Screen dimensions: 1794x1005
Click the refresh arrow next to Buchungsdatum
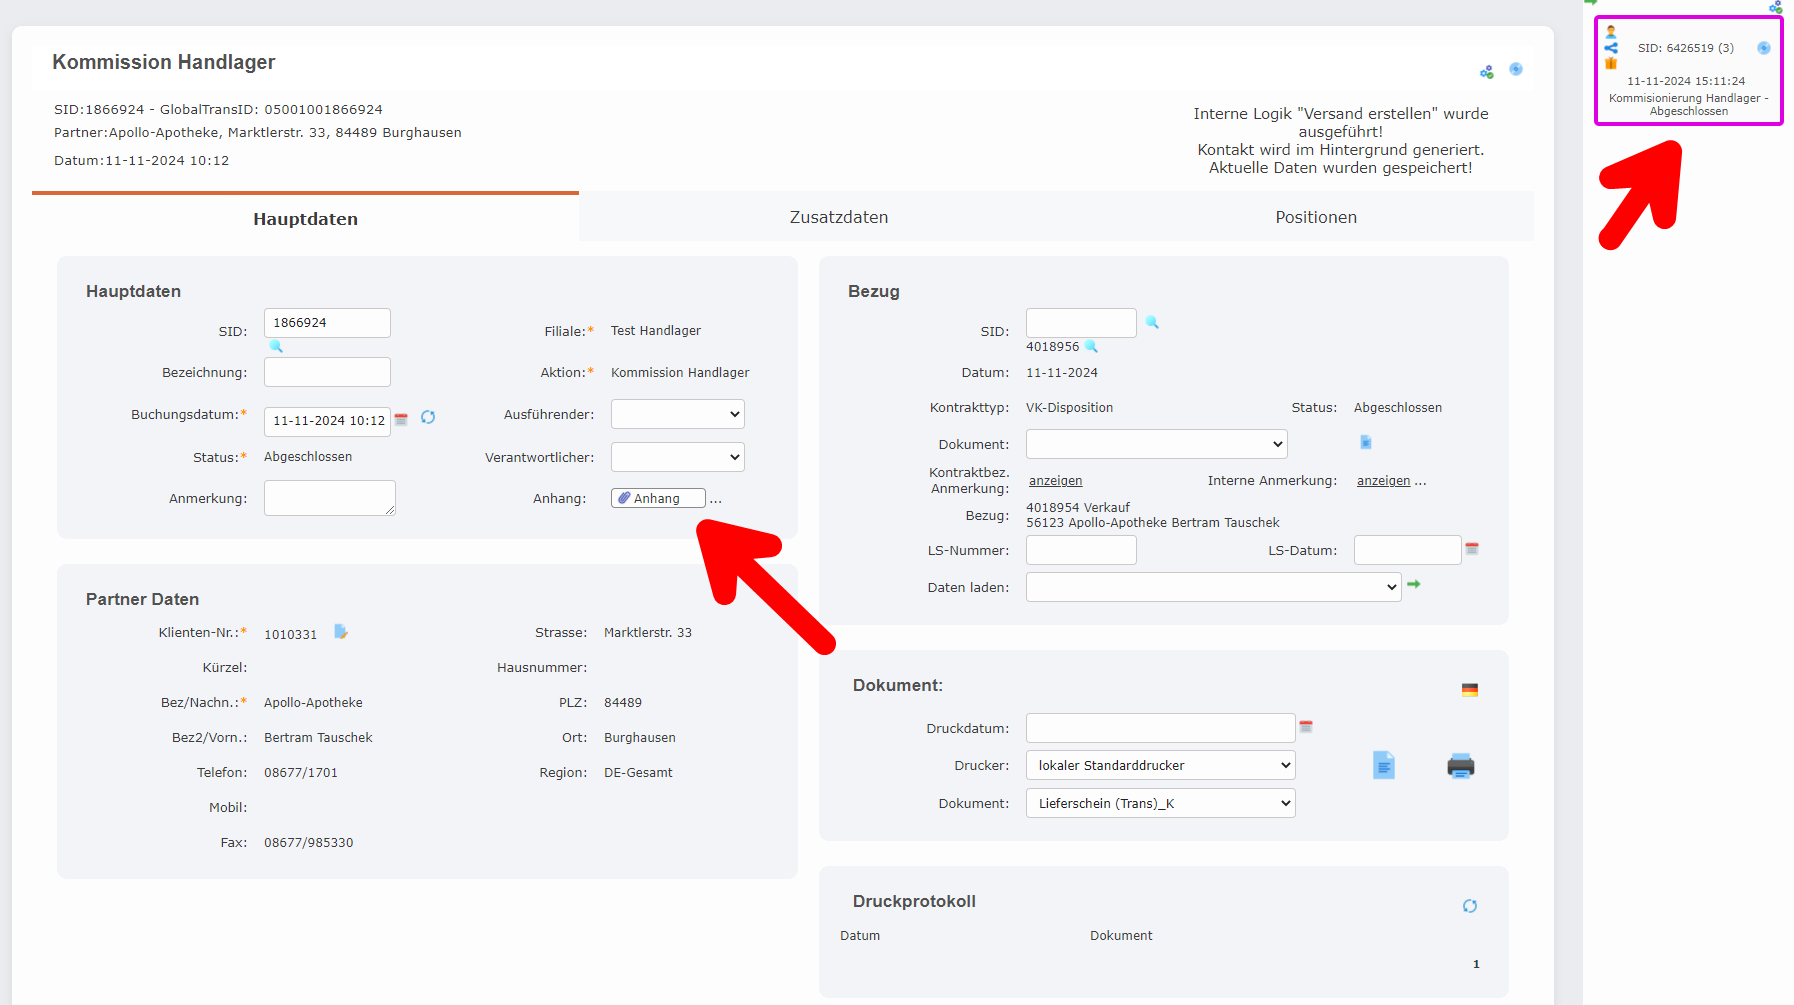428,418
